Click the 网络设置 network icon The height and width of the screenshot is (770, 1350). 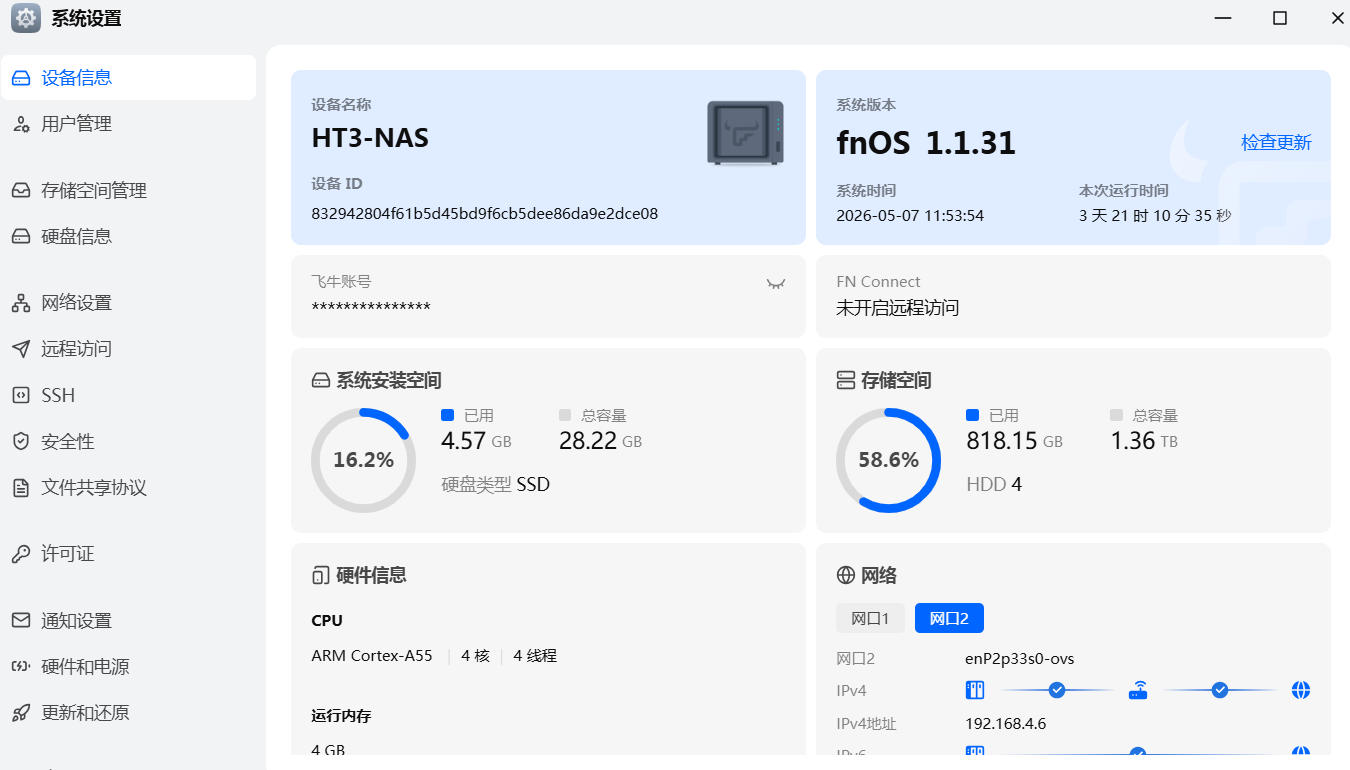(21, 303)
